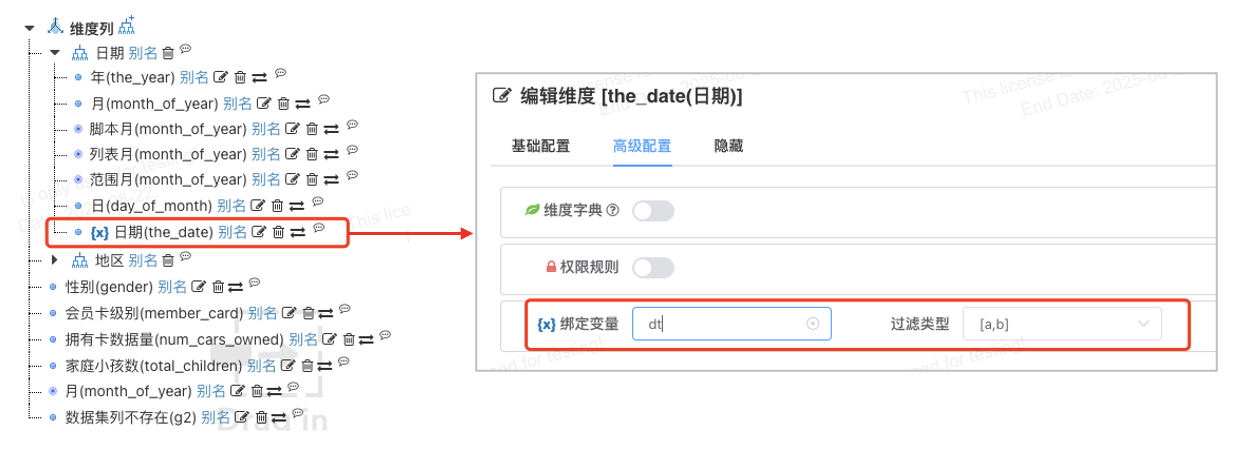Open the 过滤类型 dropdown showing [a,b]
The width and height of the screenshot is (1248, 452).
click(x=1062, y=324)
